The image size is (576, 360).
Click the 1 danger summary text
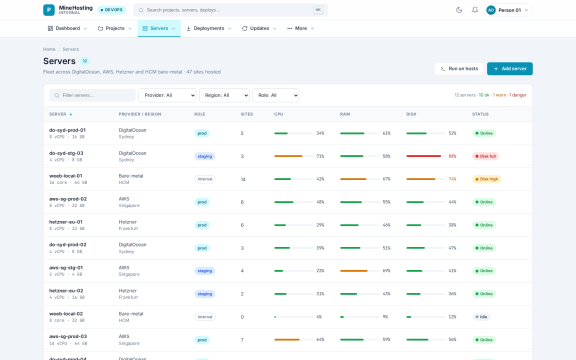pyautogui.click(x=518, y=95)
